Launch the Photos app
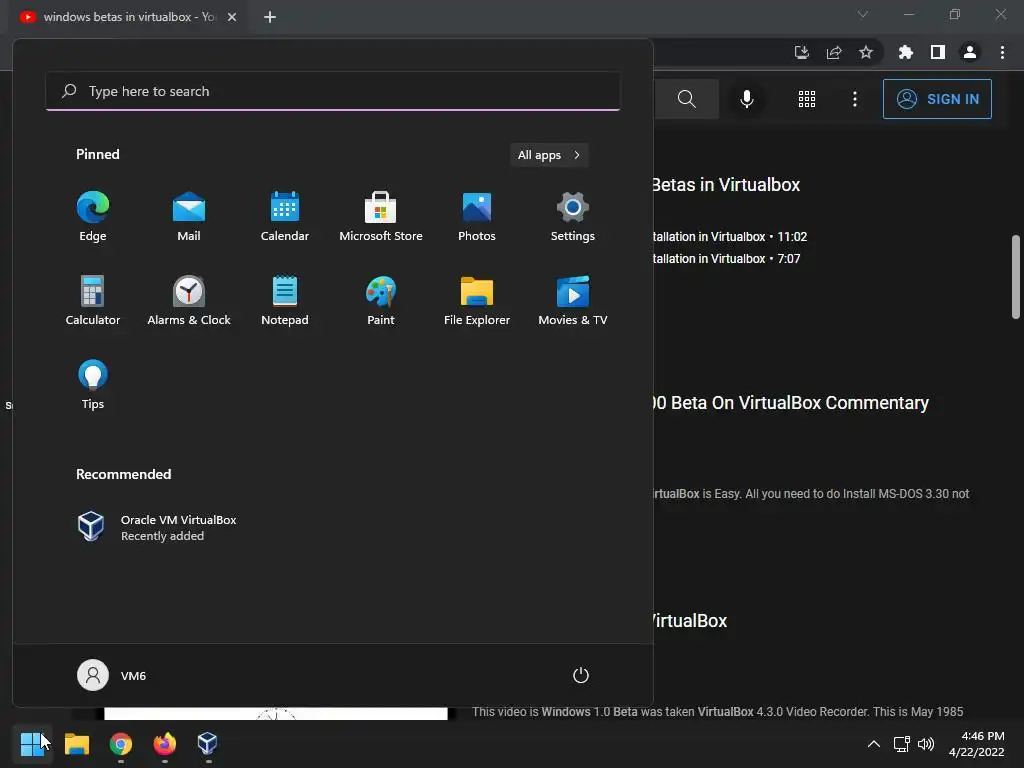The image size is (1024, 768). click(477, 217)
